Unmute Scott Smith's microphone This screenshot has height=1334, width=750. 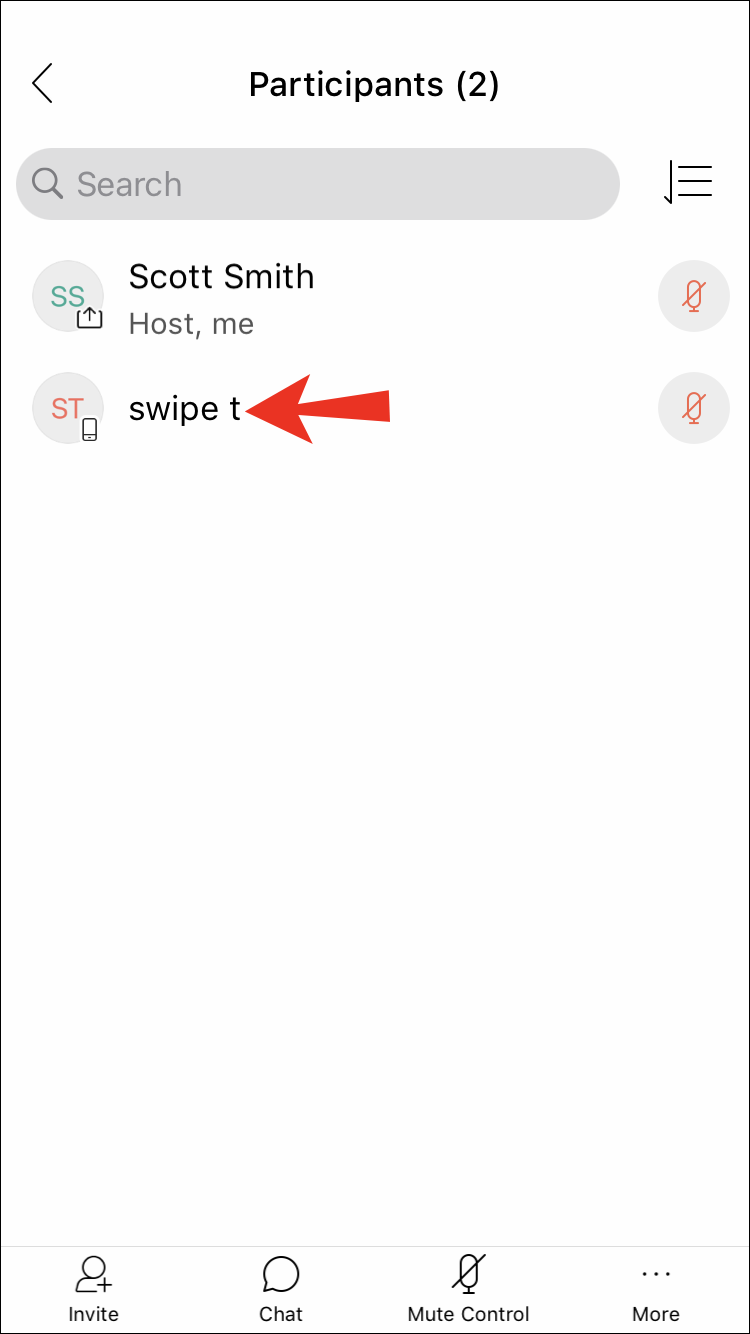pos(693,296)
